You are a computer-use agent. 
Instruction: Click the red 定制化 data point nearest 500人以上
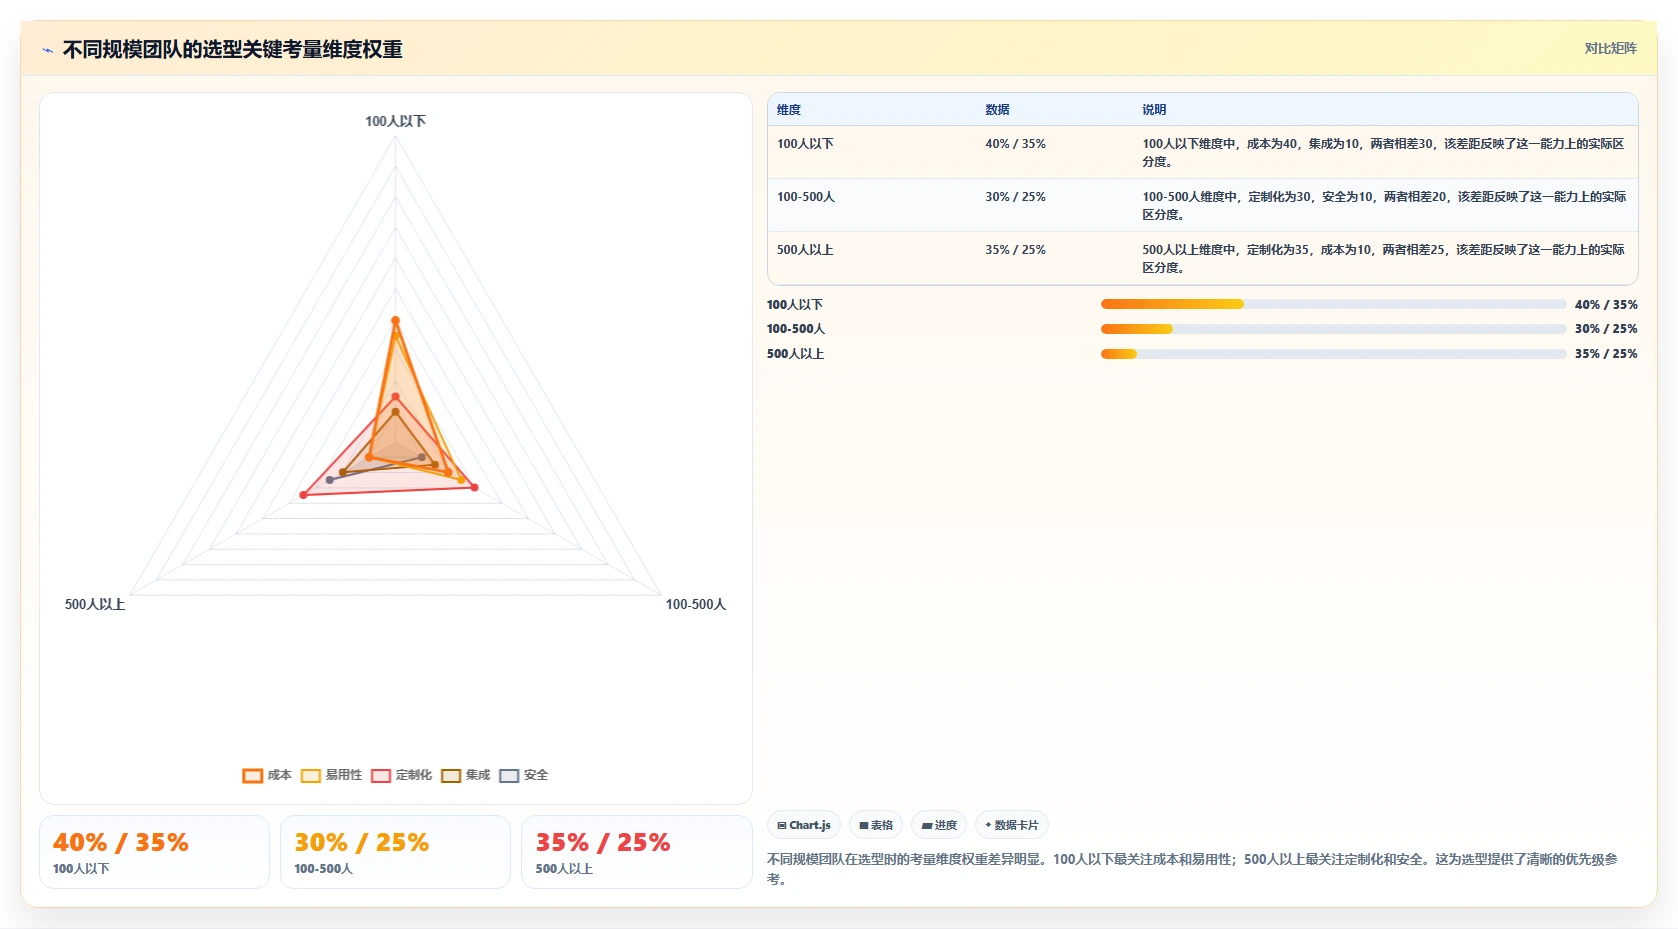(304, 495)
